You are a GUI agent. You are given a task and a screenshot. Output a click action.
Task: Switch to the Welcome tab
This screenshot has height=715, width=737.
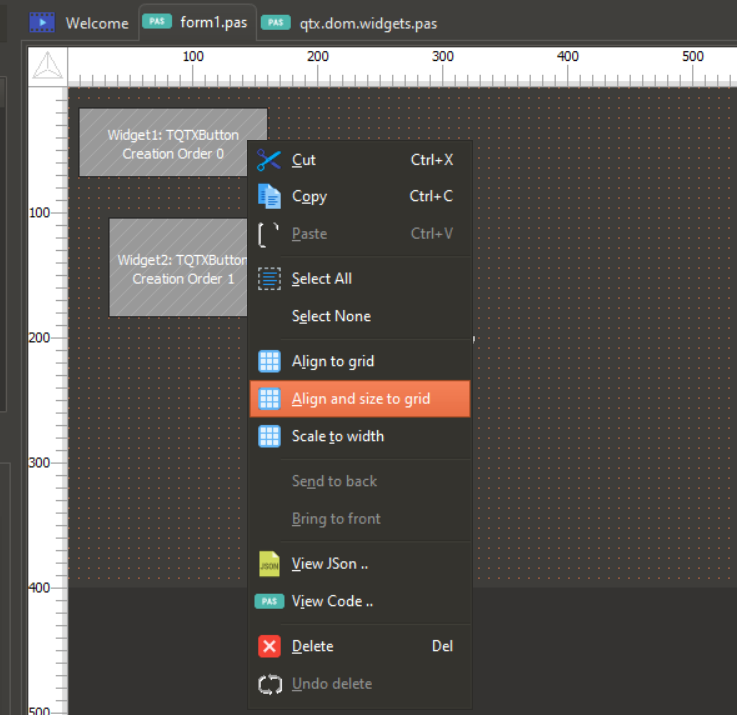click(96, 23)
